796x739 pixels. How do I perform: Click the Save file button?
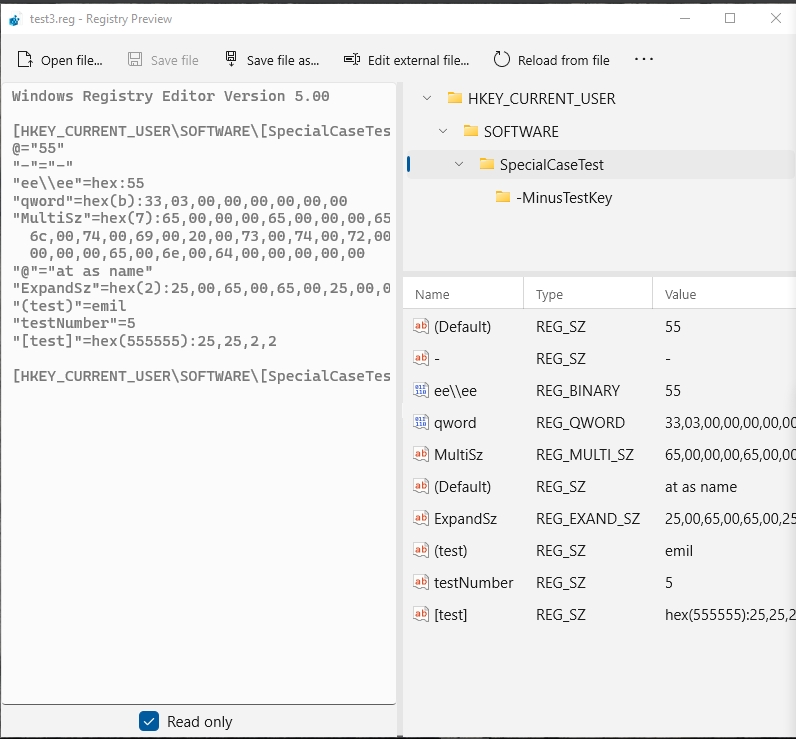click(163, 60)
